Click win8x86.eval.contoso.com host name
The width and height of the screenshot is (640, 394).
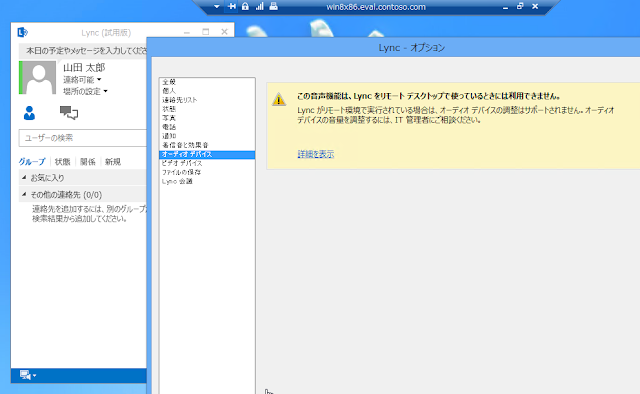coord(376,7)
